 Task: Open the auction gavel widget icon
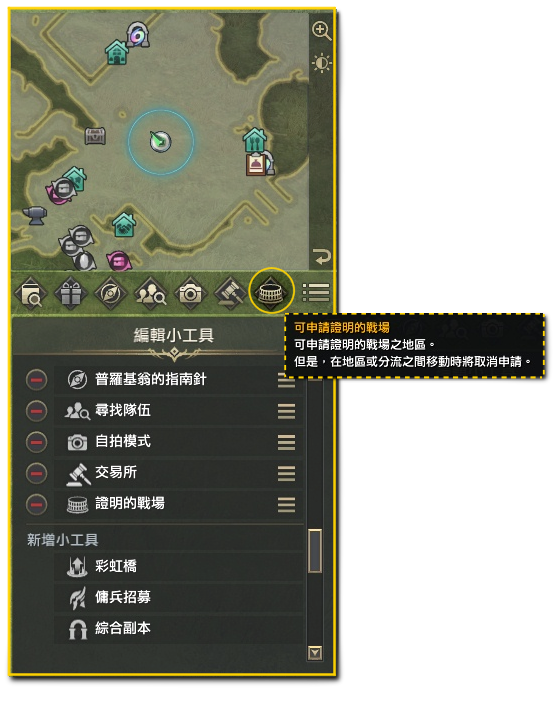click(231, 294)
